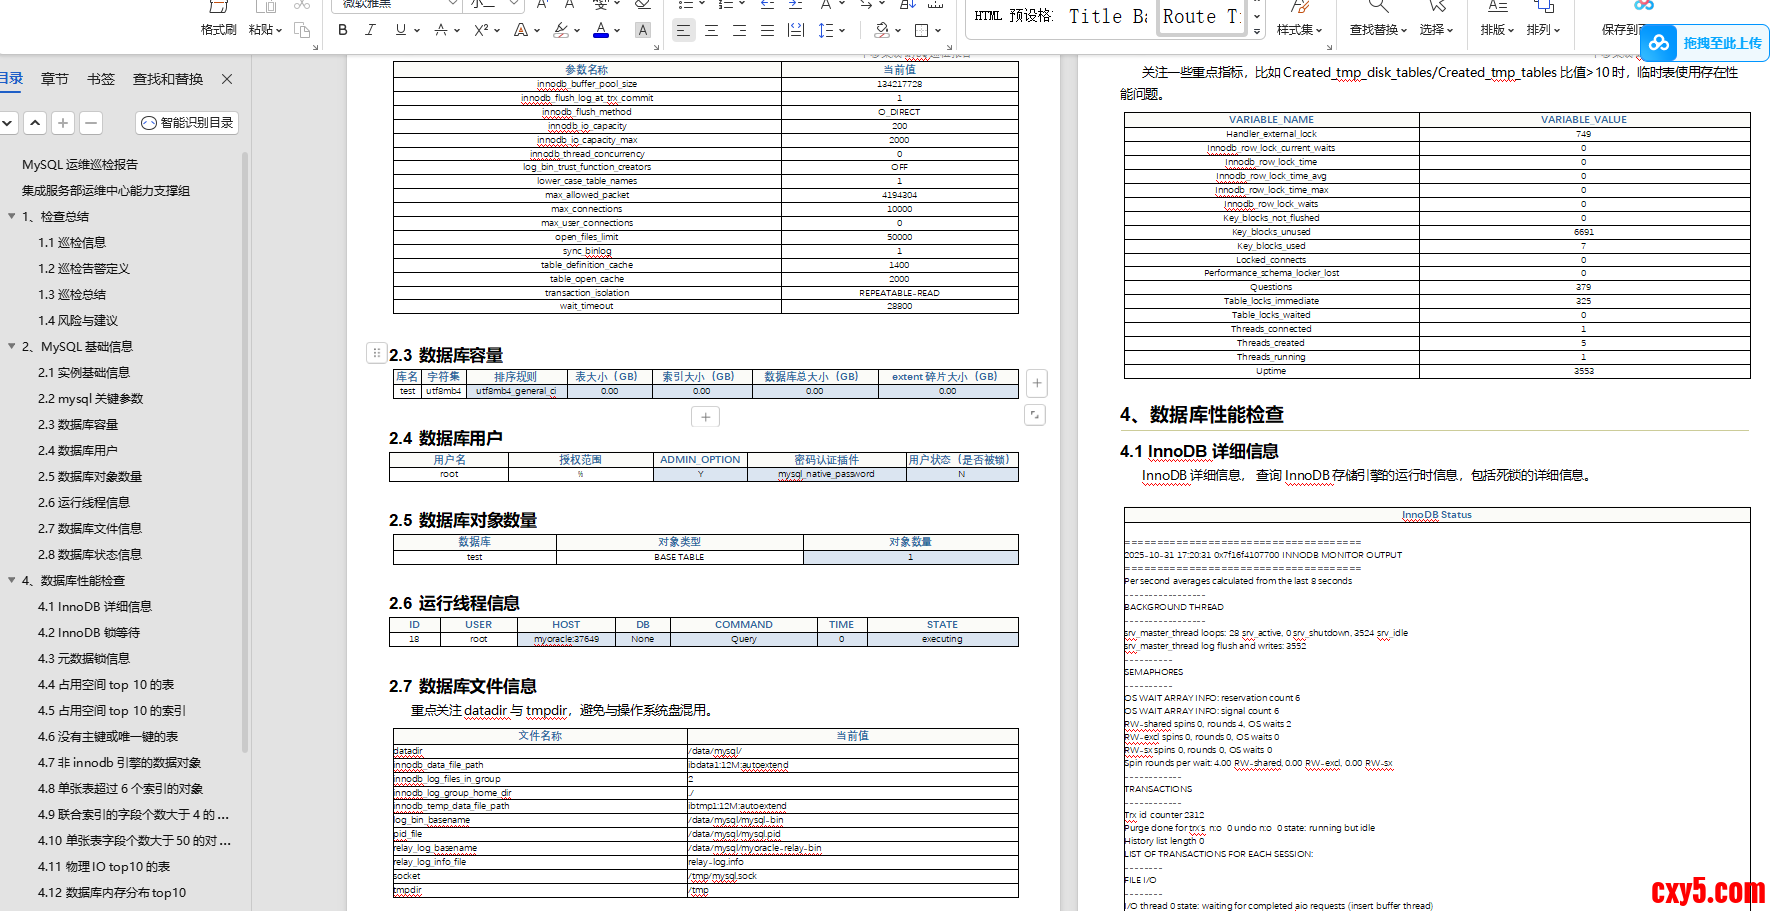Viewport: 1770px width, 911px height.
Task: Set paragraph alignment to right
Action: [739, 30]
